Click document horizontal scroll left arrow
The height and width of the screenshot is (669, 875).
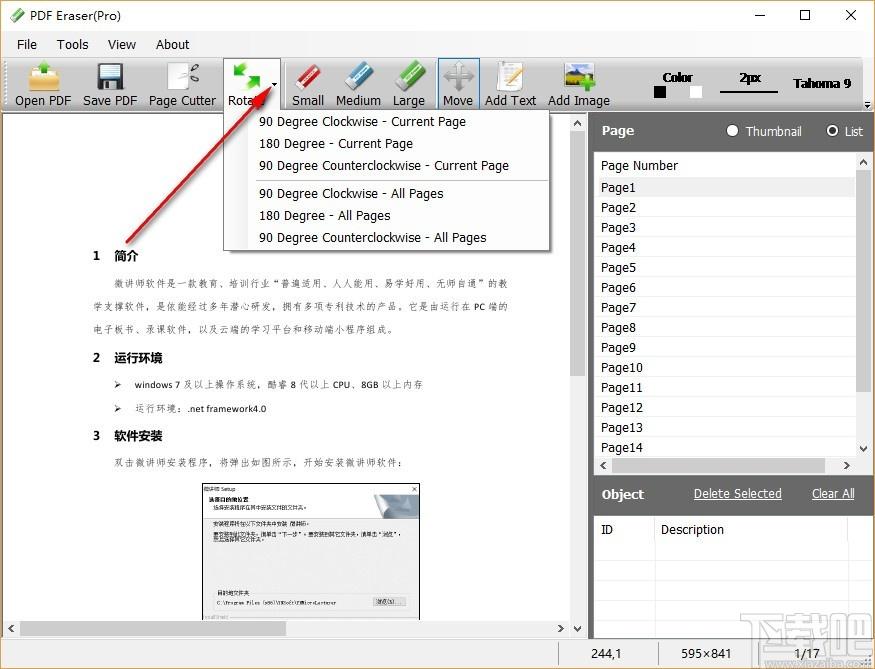[11, 628]
